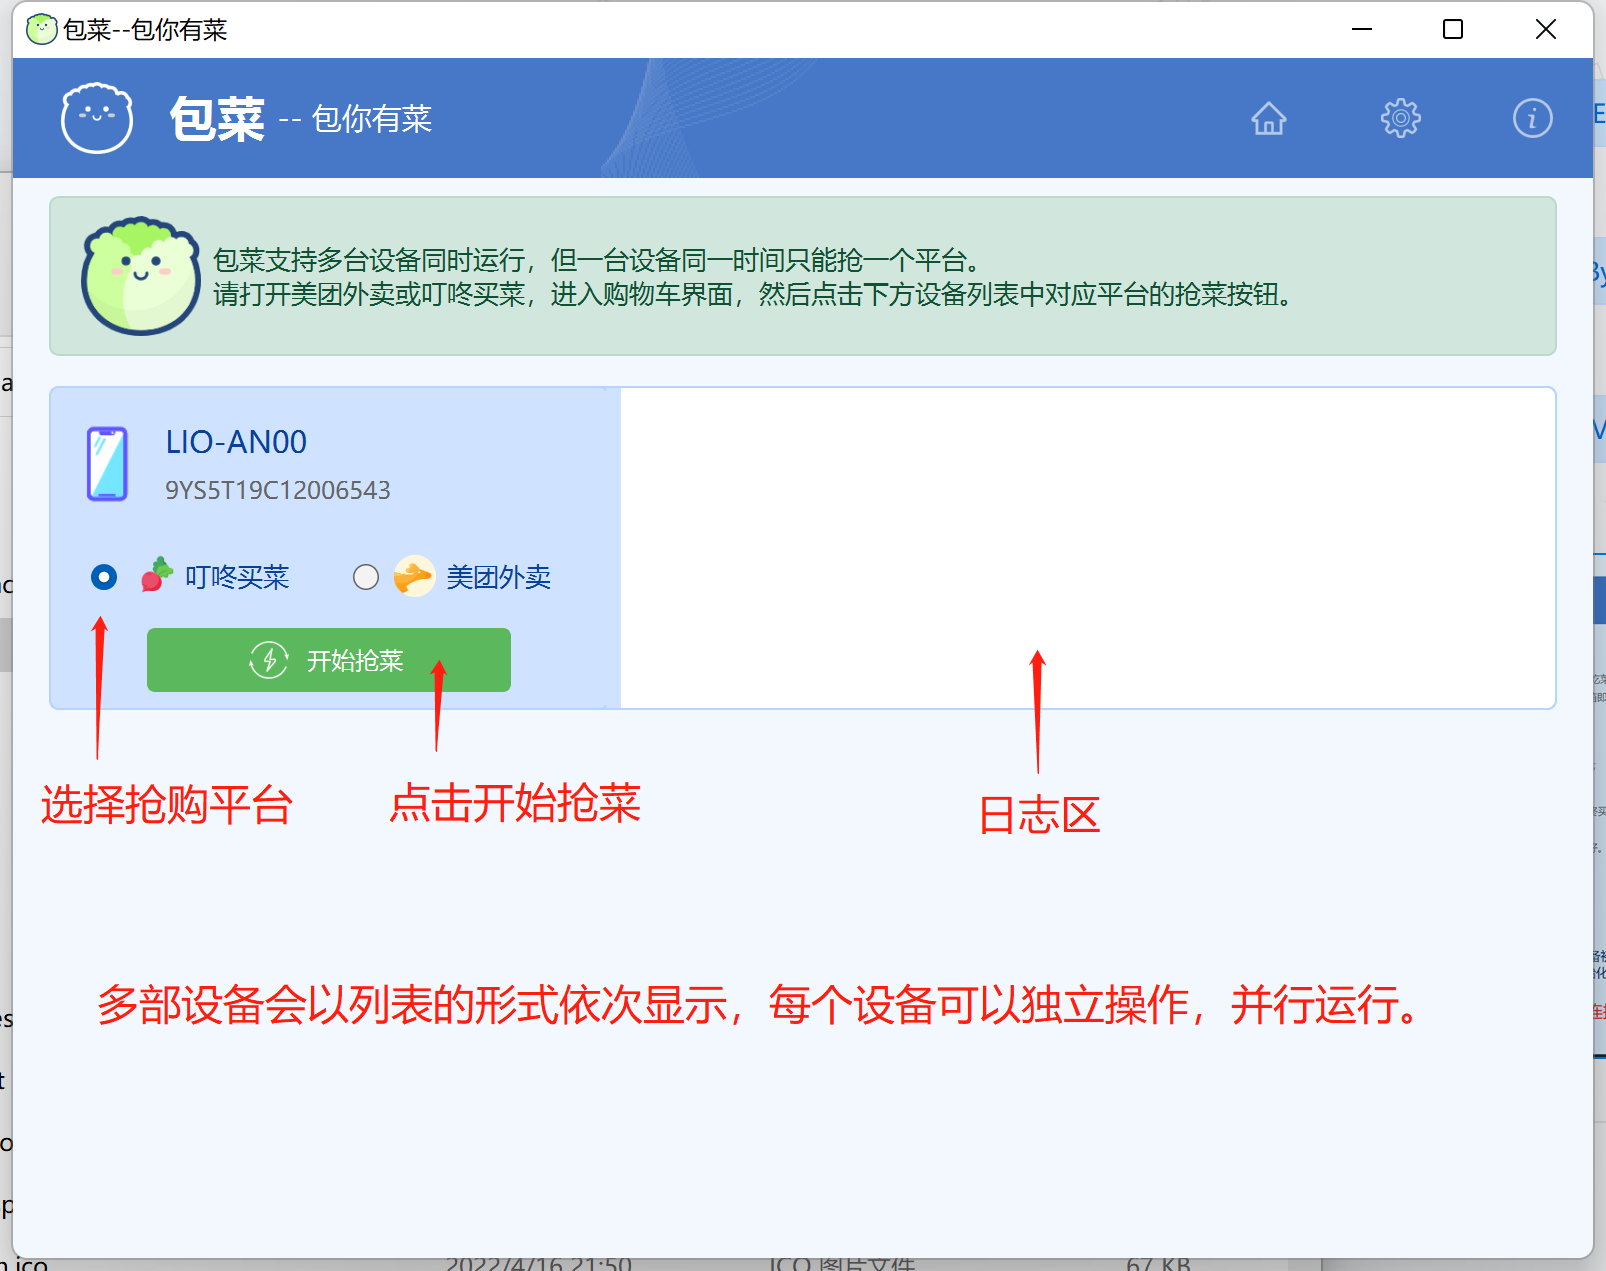Click the header title 包菜 -- 包你有菜
The height and width of the screenshot is (1271, 1606).
(x=301, y=119)
